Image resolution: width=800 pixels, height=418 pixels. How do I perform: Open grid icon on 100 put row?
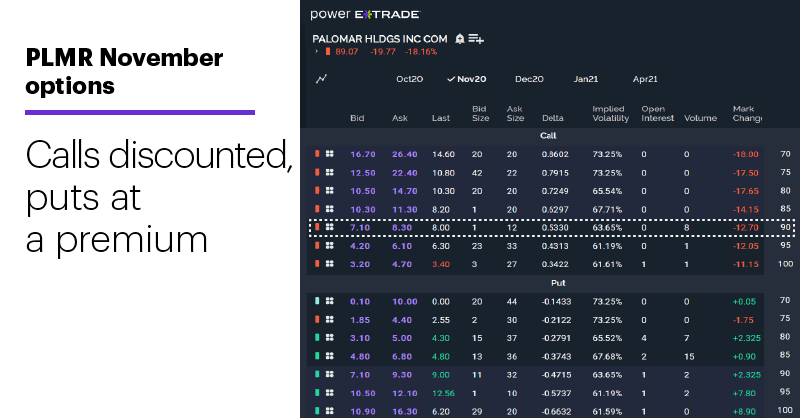pos(330,411)
